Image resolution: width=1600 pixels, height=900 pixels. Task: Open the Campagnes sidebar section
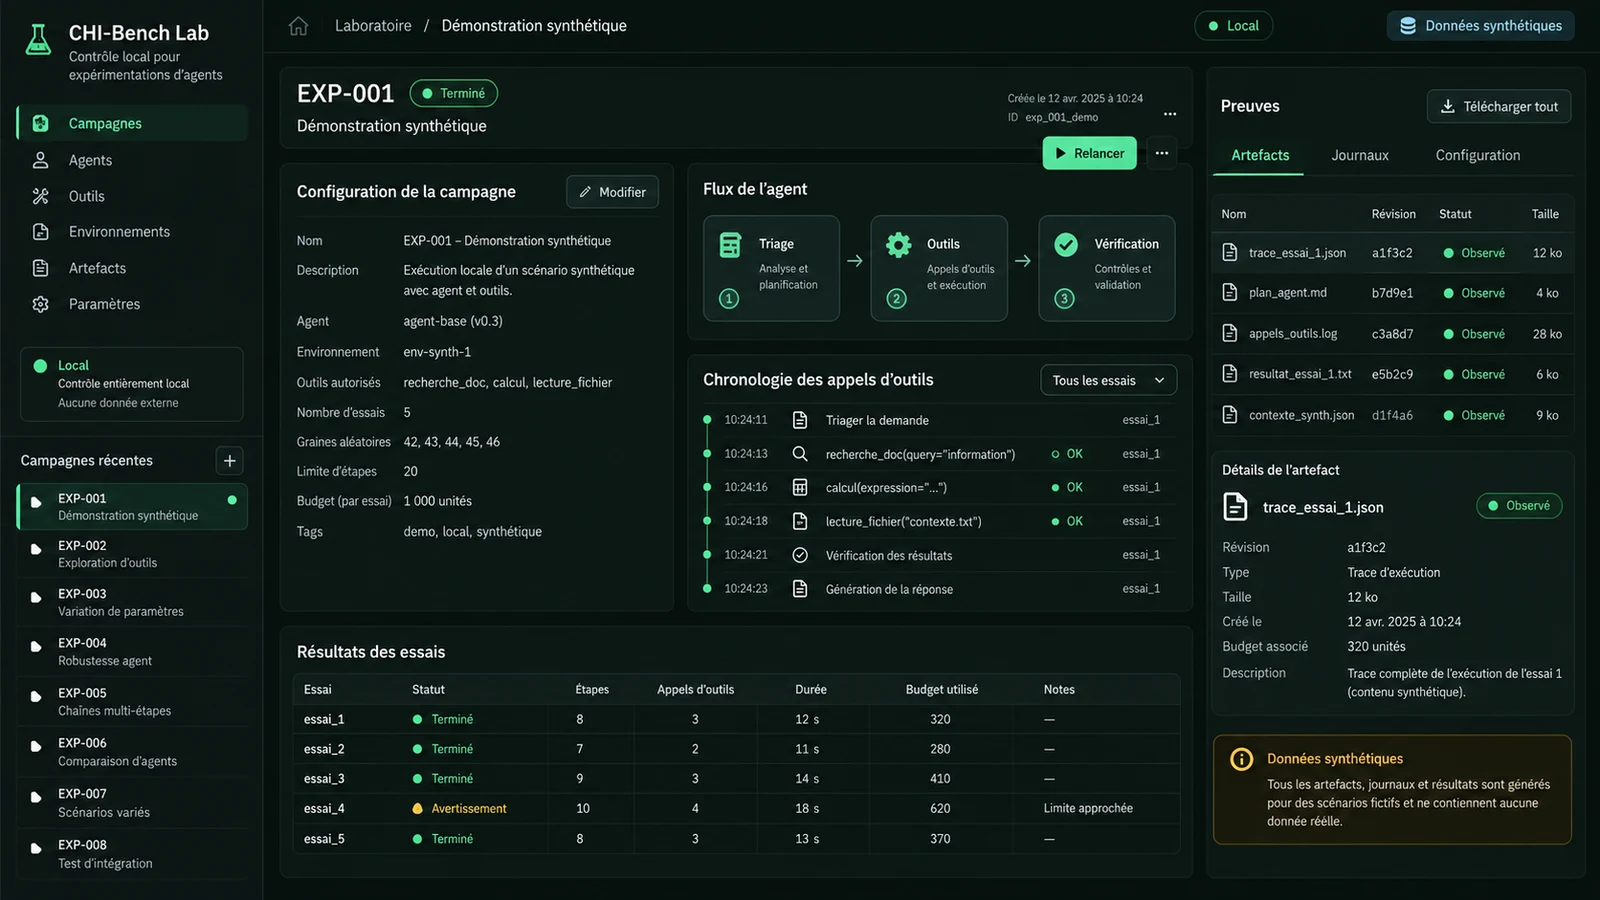[x=132, y=123]
